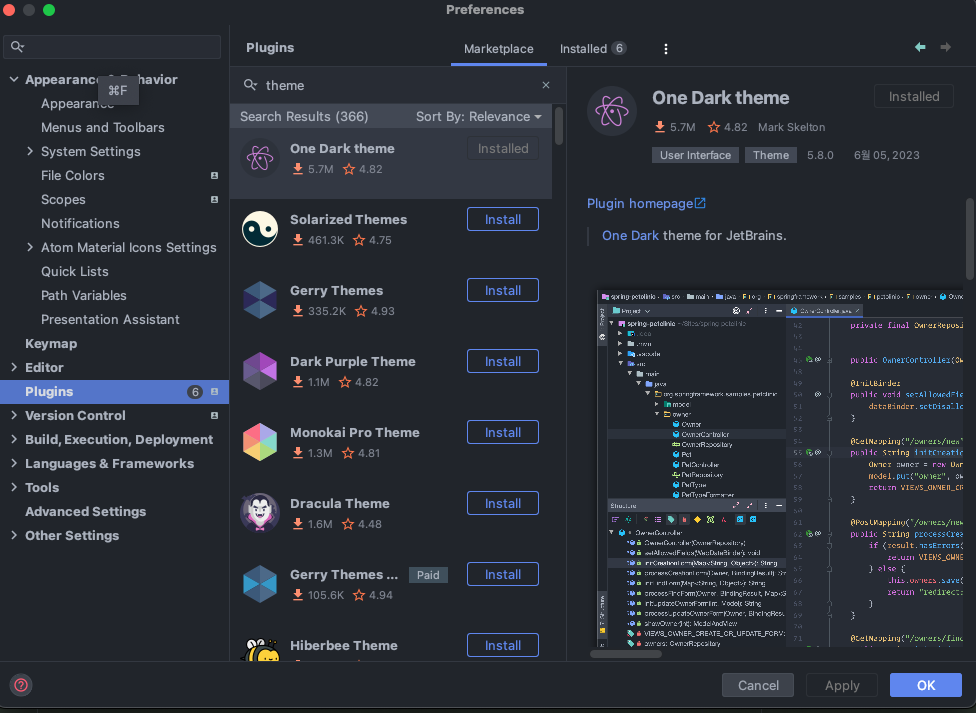Expand Other Settings
This screenshot has height=713, width=976.
[14, 536]
